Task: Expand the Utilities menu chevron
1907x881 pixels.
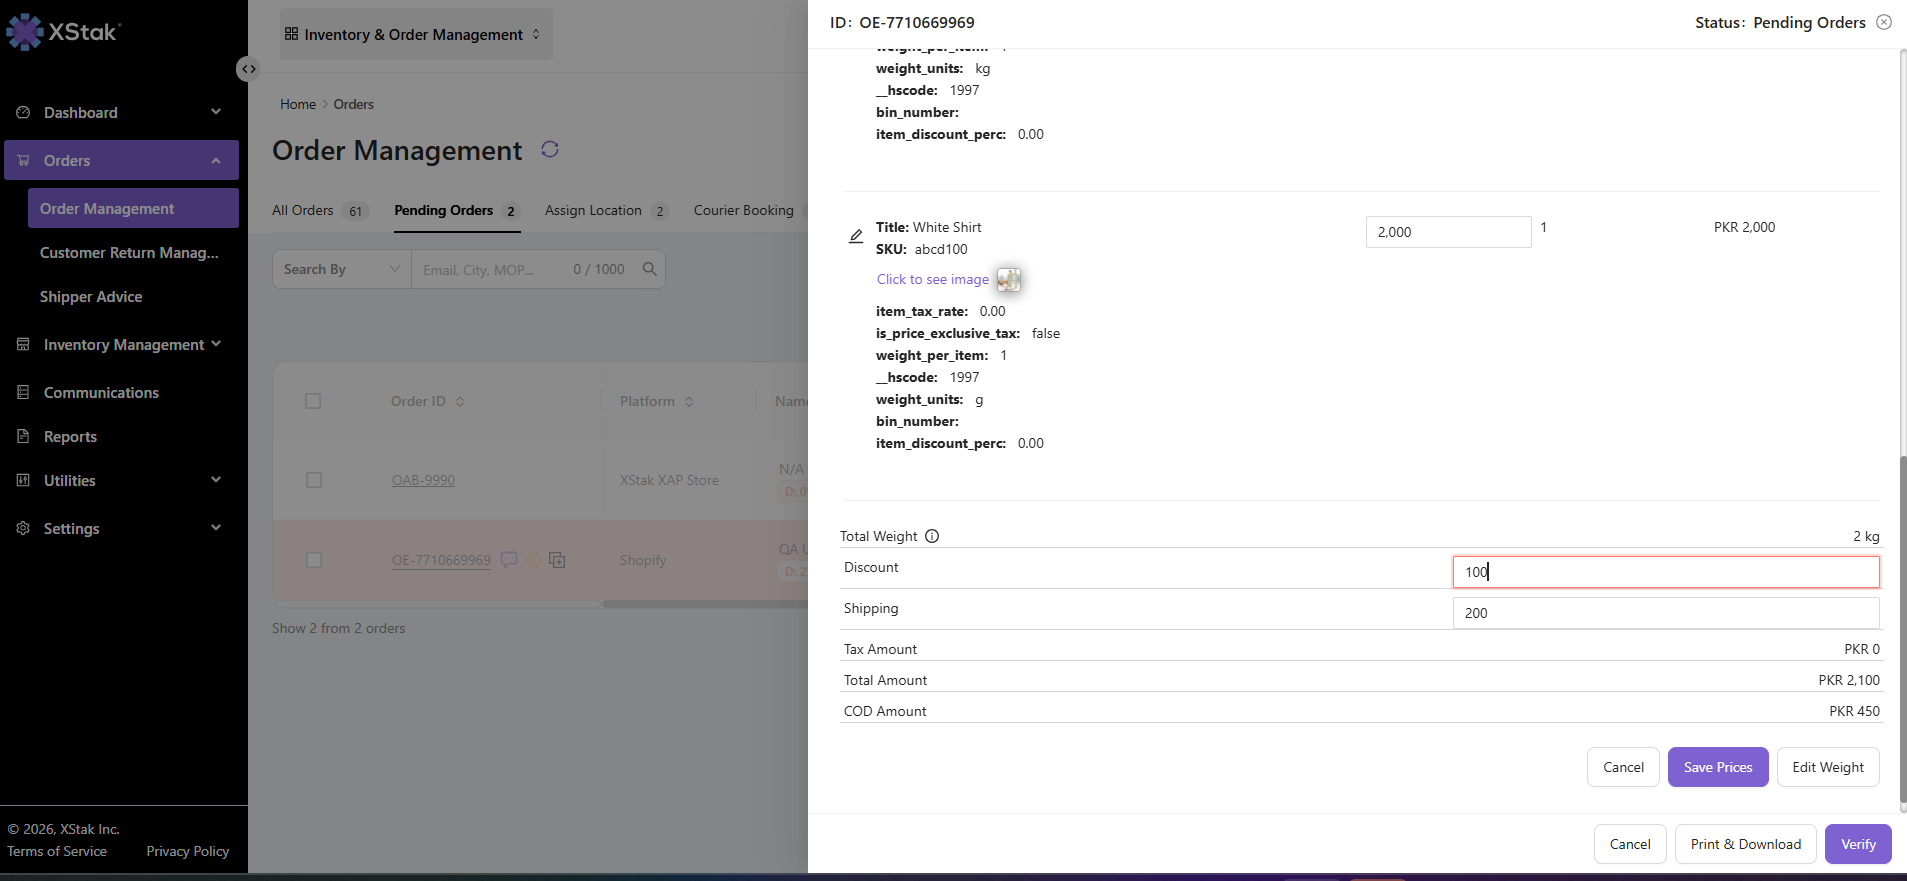Action: pyautogui.click(x=216, y=480)
